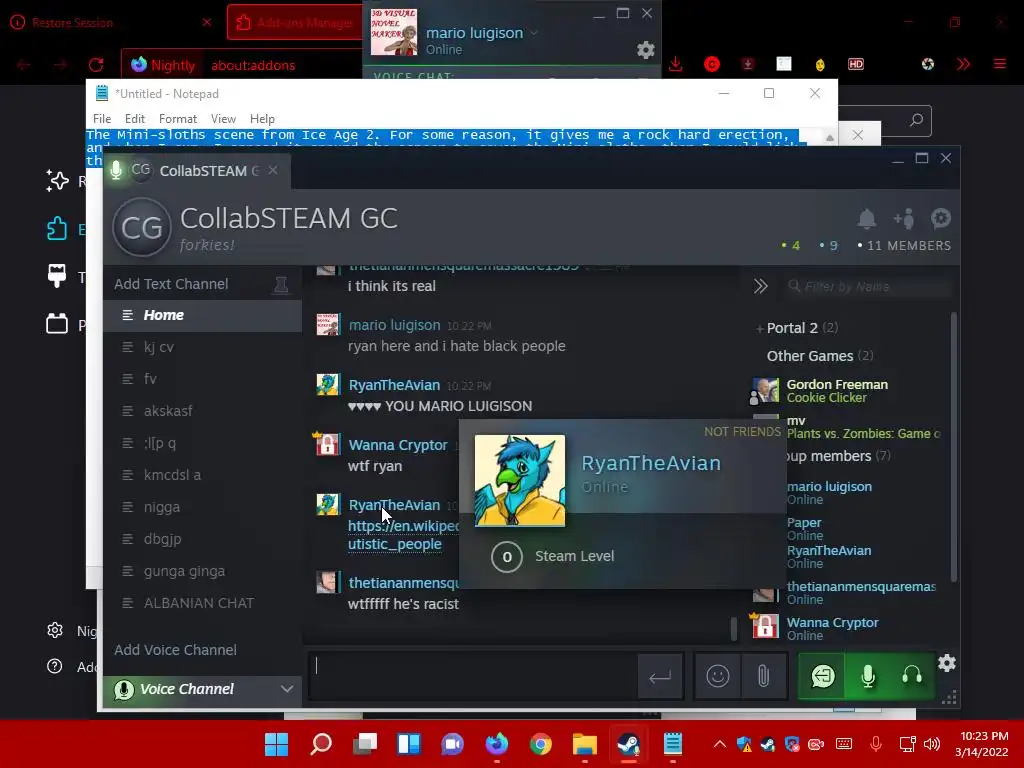Collapse the member list with double chevron
Screen dimensions: 1024x768
click(x=760, y=286)
